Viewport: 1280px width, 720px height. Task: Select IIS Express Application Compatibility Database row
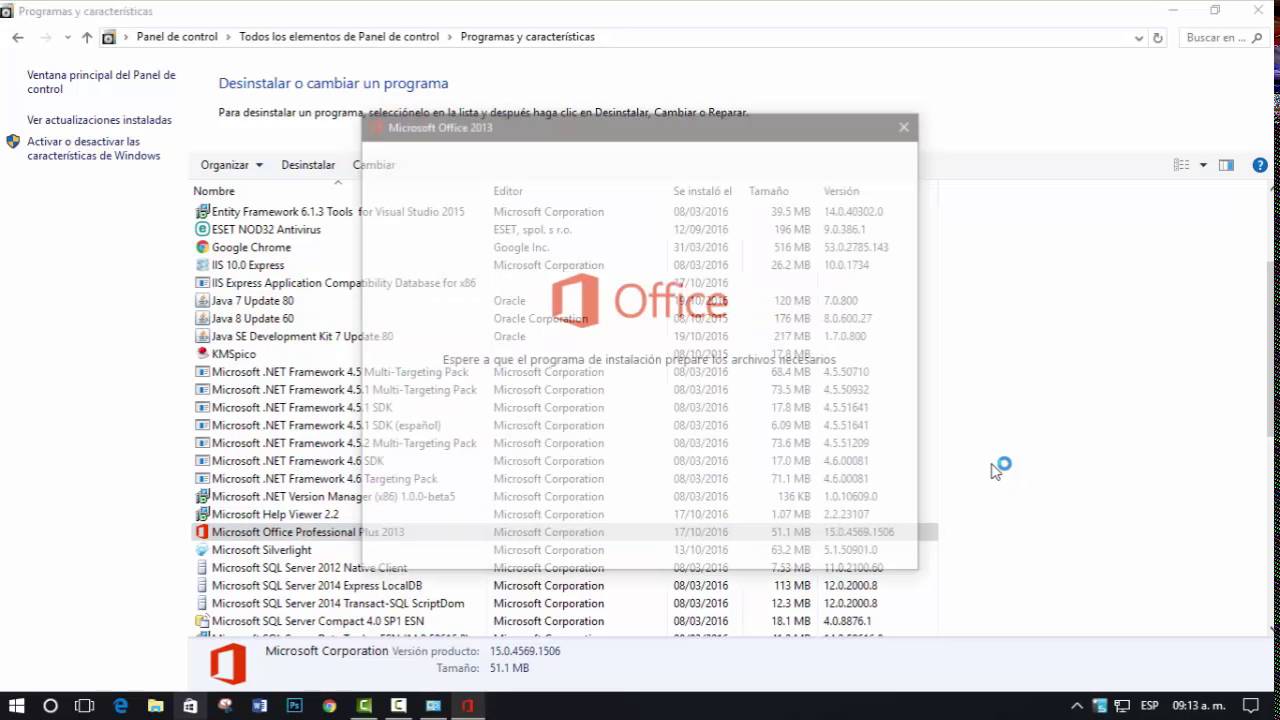565,283
